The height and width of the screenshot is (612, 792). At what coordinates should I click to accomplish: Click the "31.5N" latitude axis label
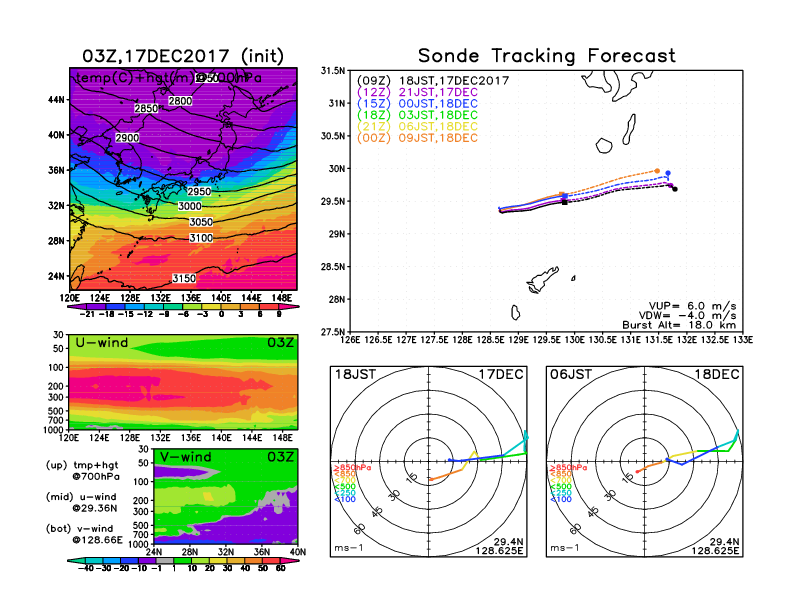click(x=334, y=71)
